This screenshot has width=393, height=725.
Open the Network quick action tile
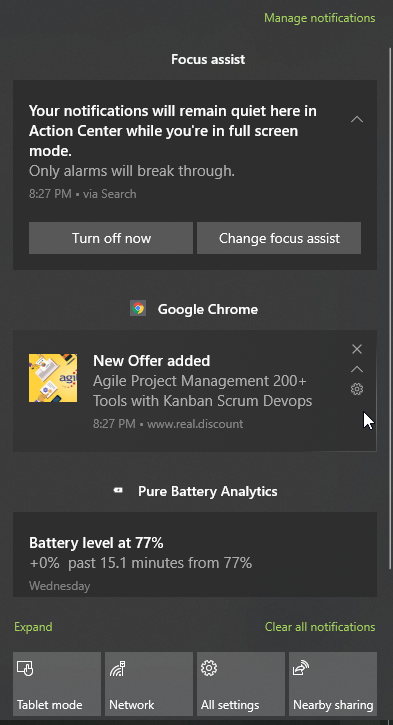click(149, 684)
